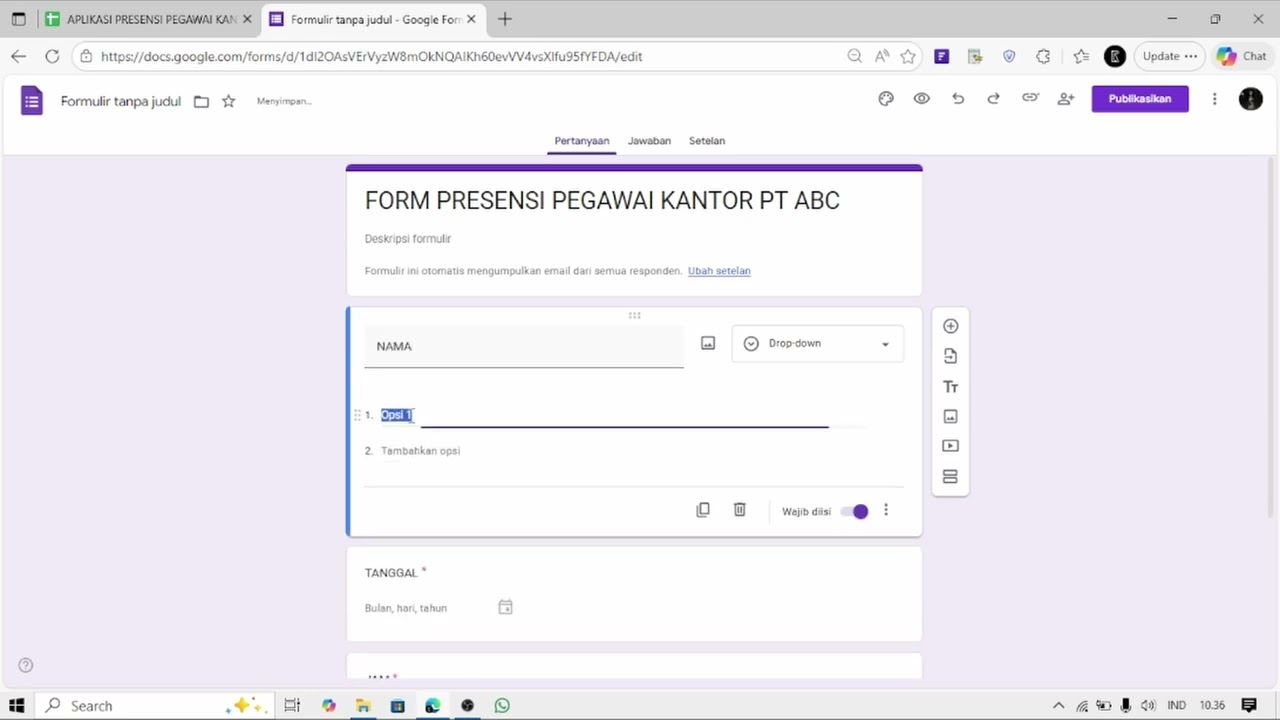Refresh the browser page

[x=52, y=56]
